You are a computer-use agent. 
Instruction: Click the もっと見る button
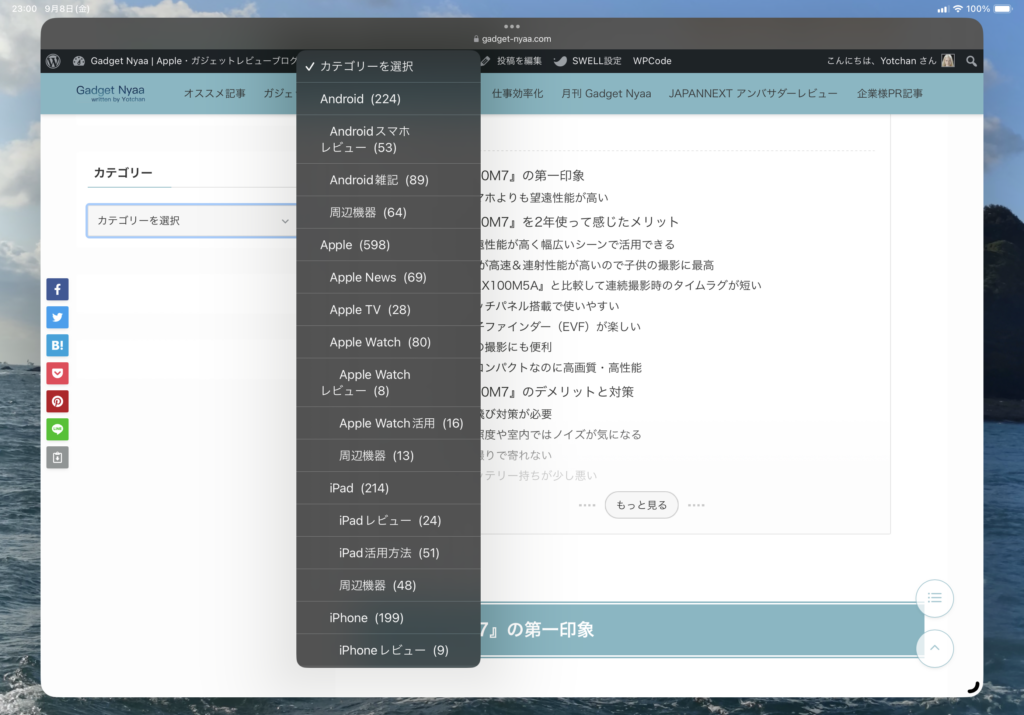click(x=641, y=505)
